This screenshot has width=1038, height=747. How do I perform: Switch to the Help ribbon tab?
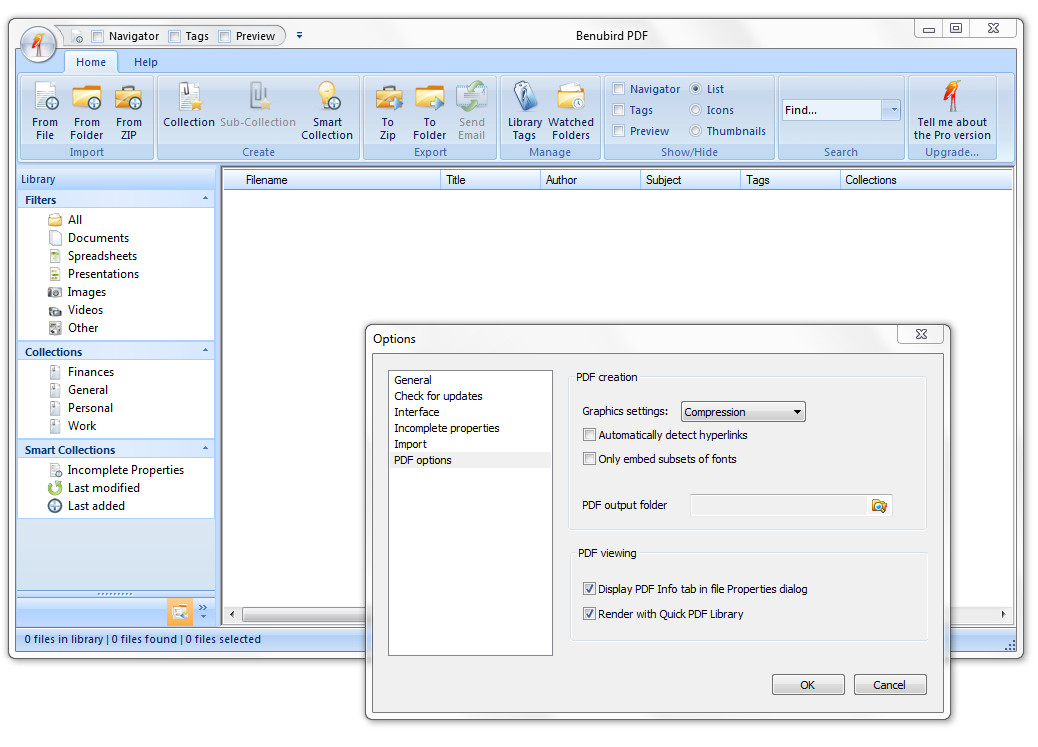click(x=146, y=62)
